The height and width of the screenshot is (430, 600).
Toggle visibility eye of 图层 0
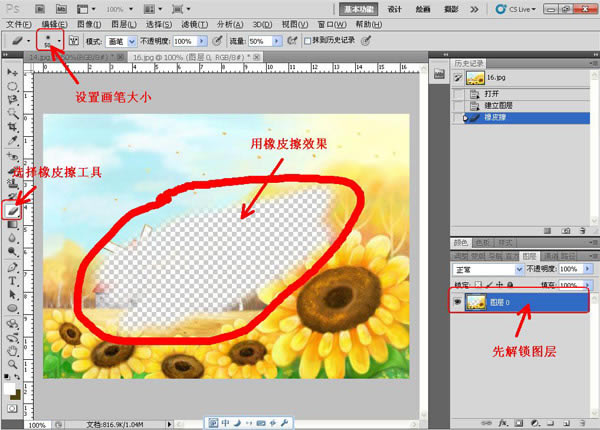coord(457,302)
